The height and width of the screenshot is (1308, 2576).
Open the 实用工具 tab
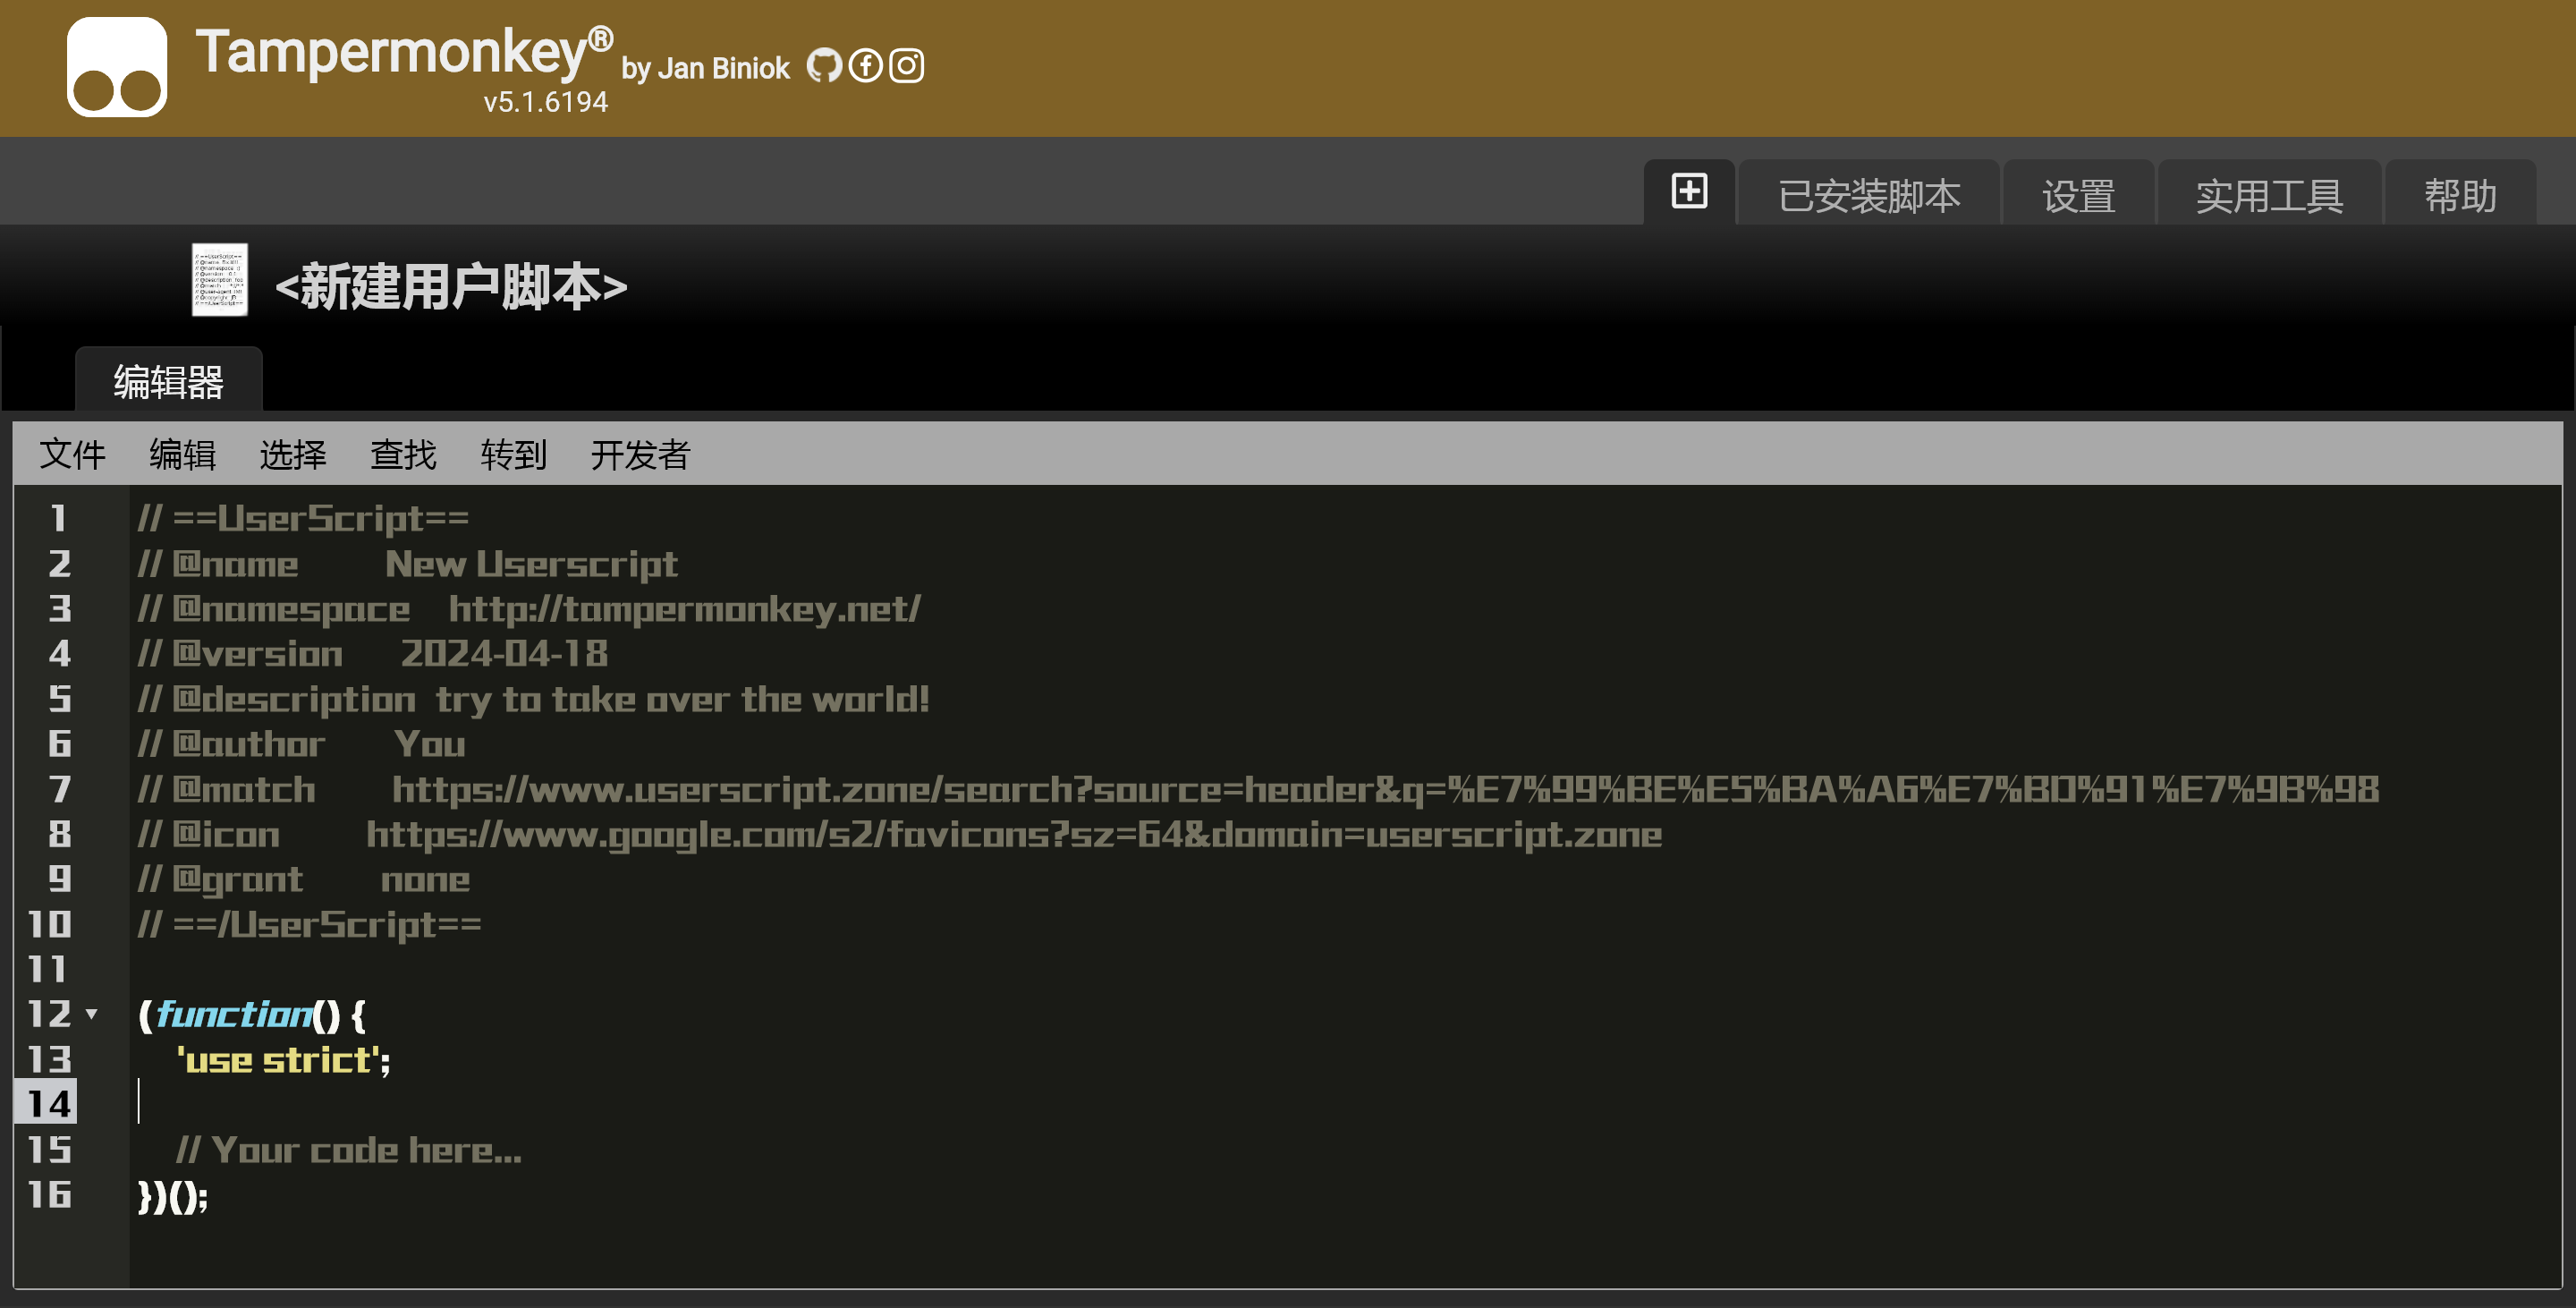coord(2269,196)
